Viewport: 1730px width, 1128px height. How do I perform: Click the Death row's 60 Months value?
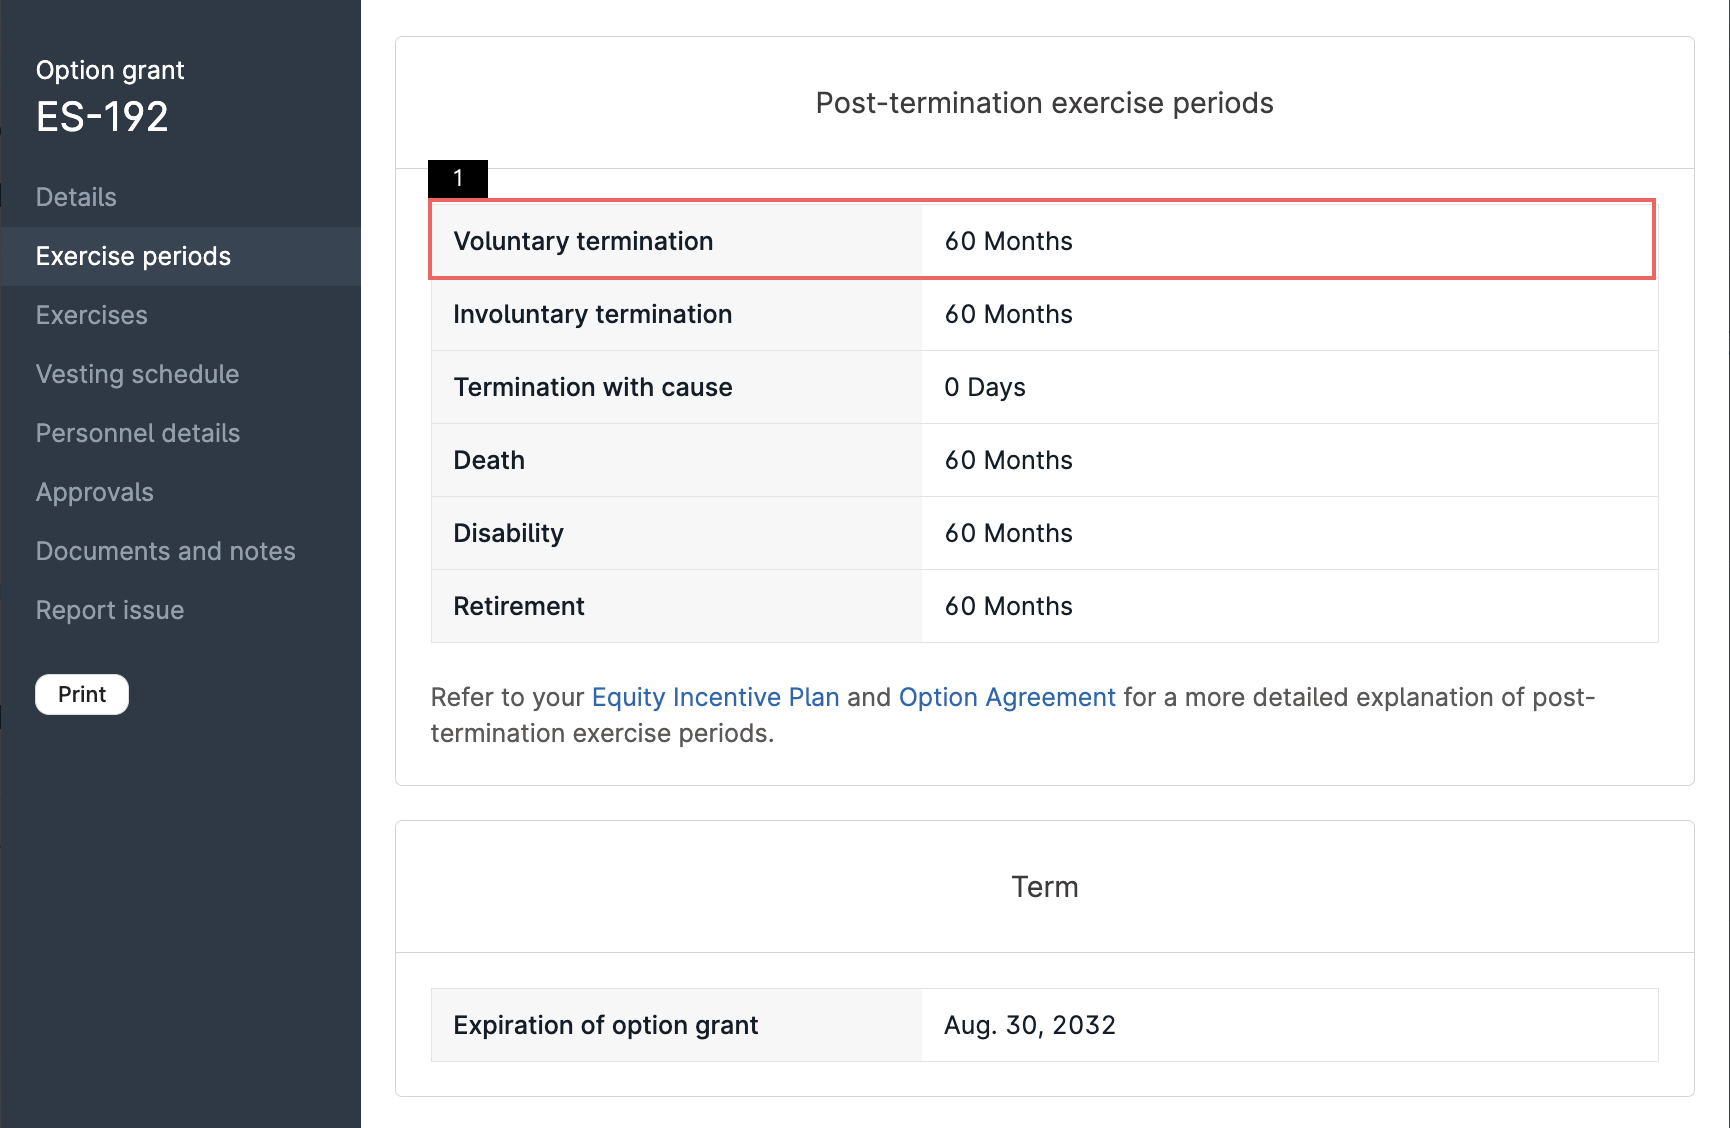coord(1008,460)
